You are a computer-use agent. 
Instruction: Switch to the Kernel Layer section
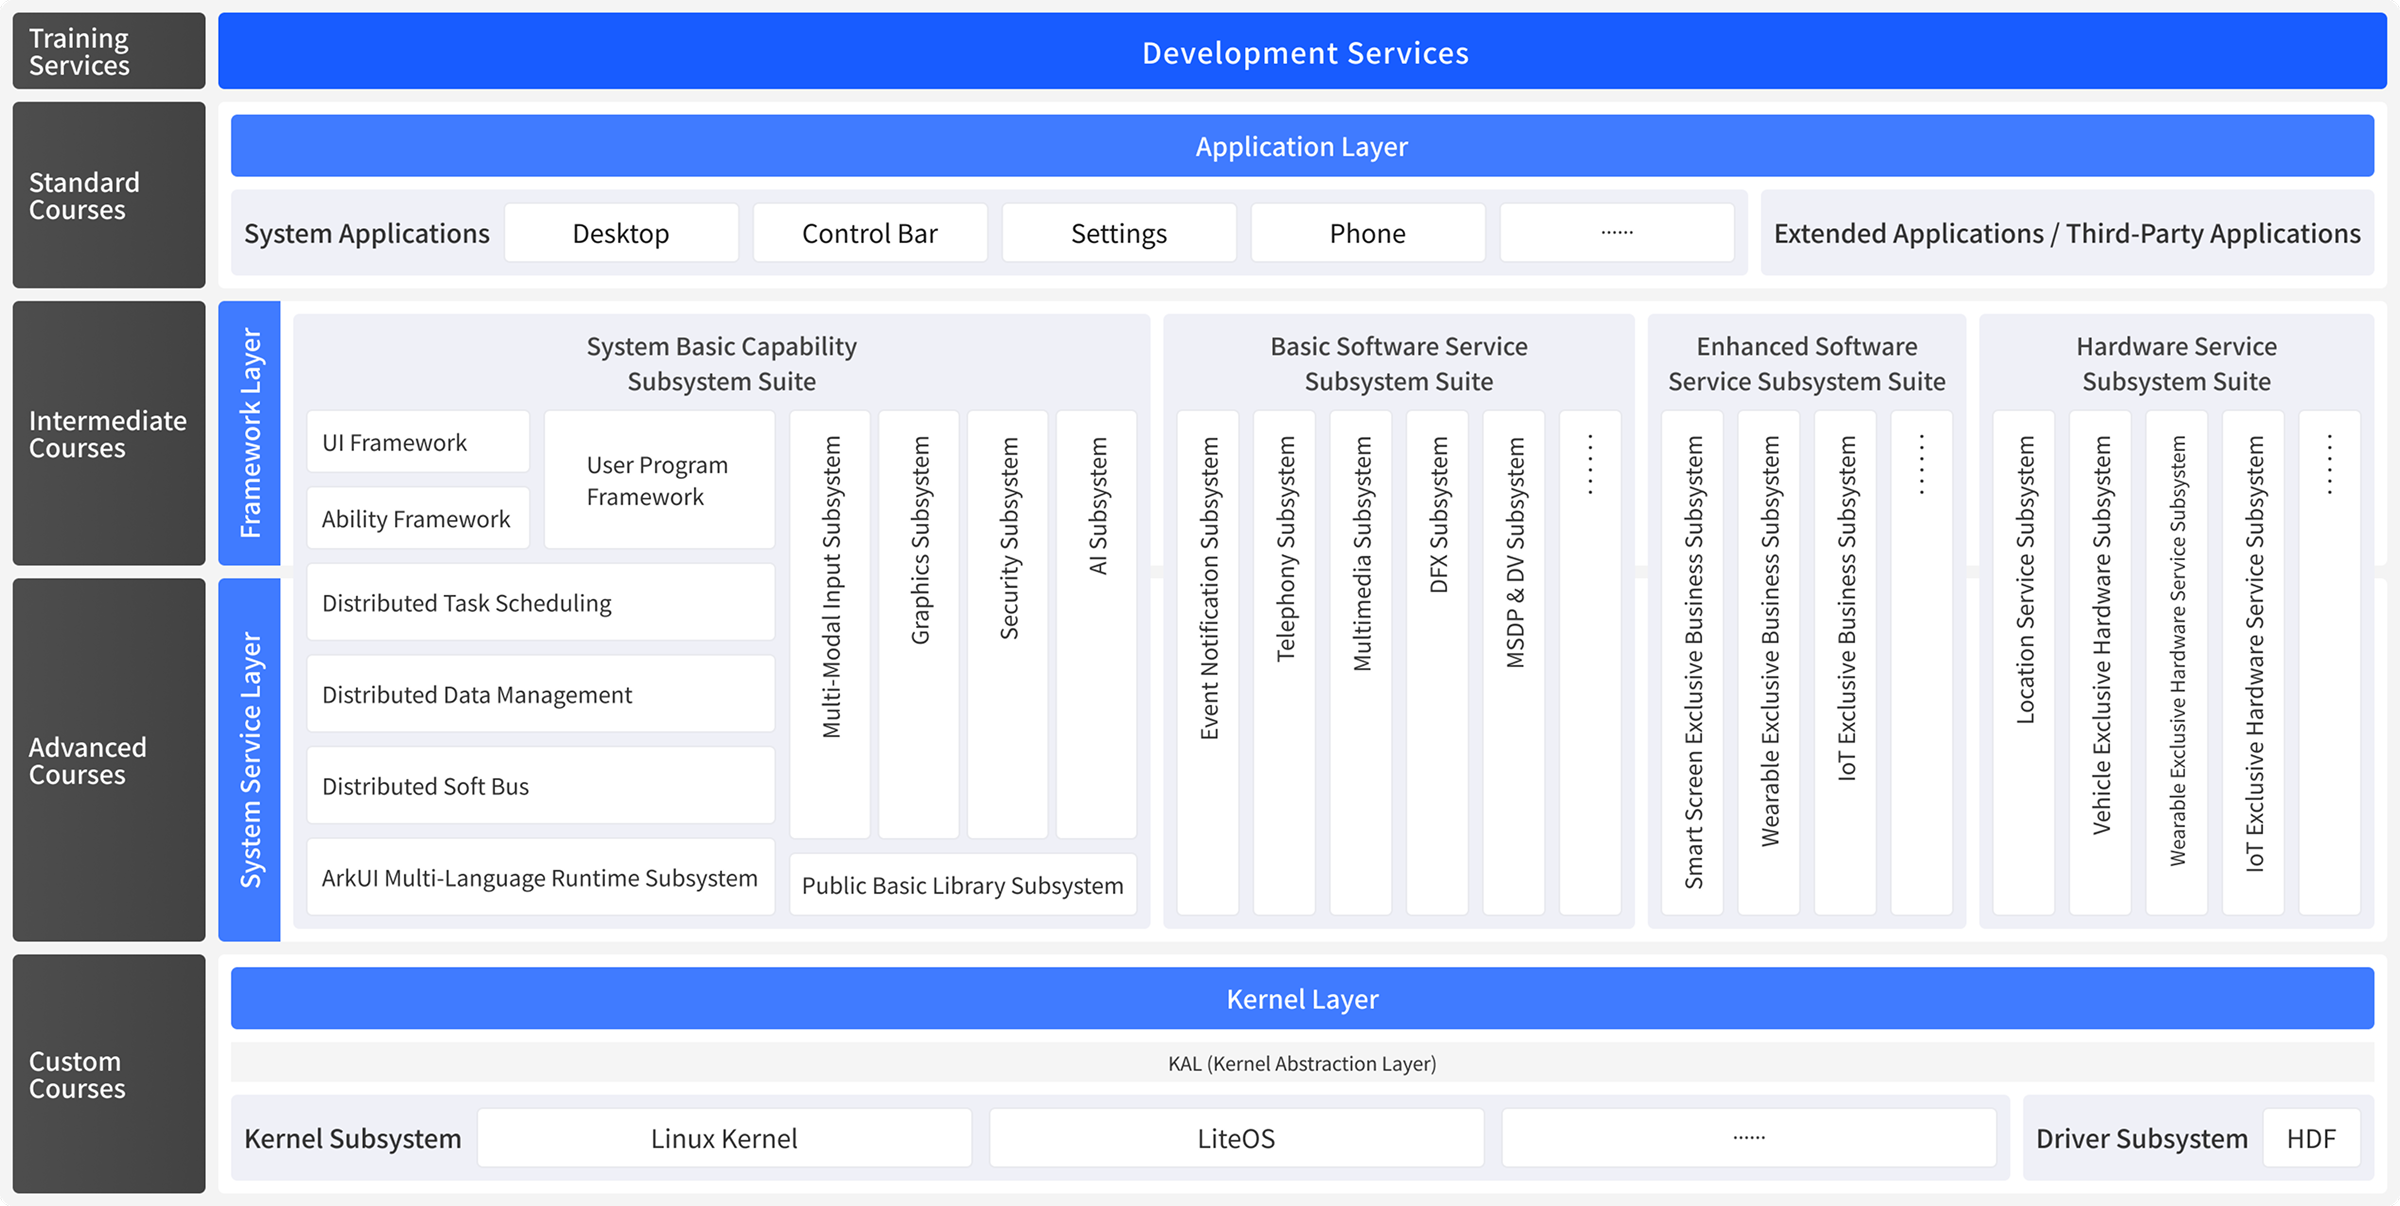[x=1301, y=997]
